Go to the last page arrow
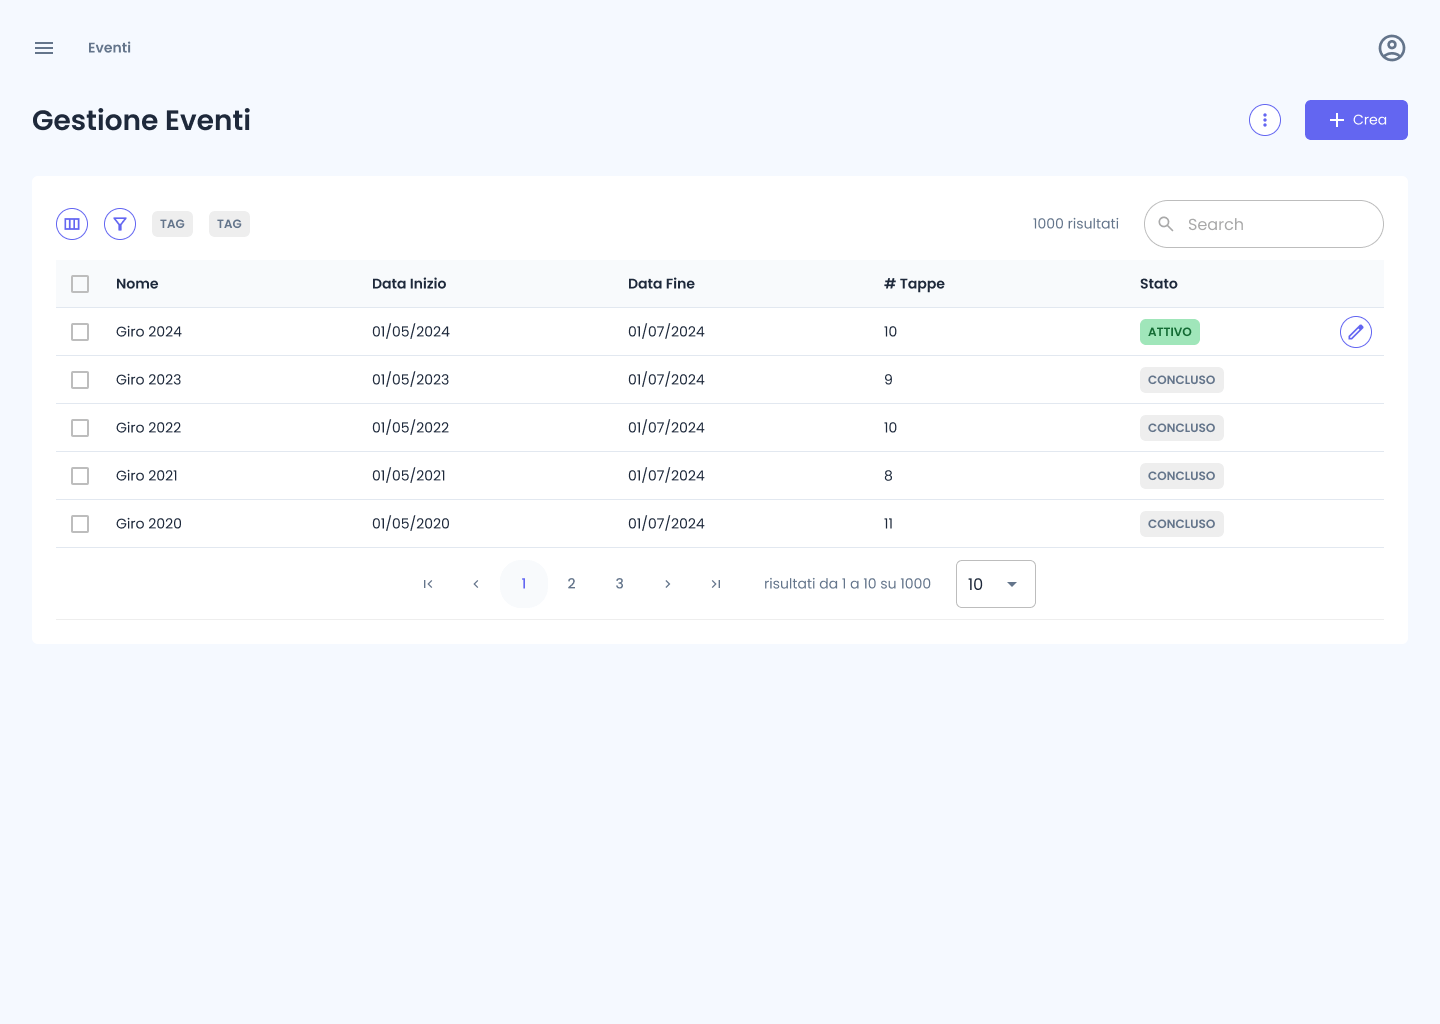Image resolution: width=1440 pixels, height=1024 pixels. point(716,584)
